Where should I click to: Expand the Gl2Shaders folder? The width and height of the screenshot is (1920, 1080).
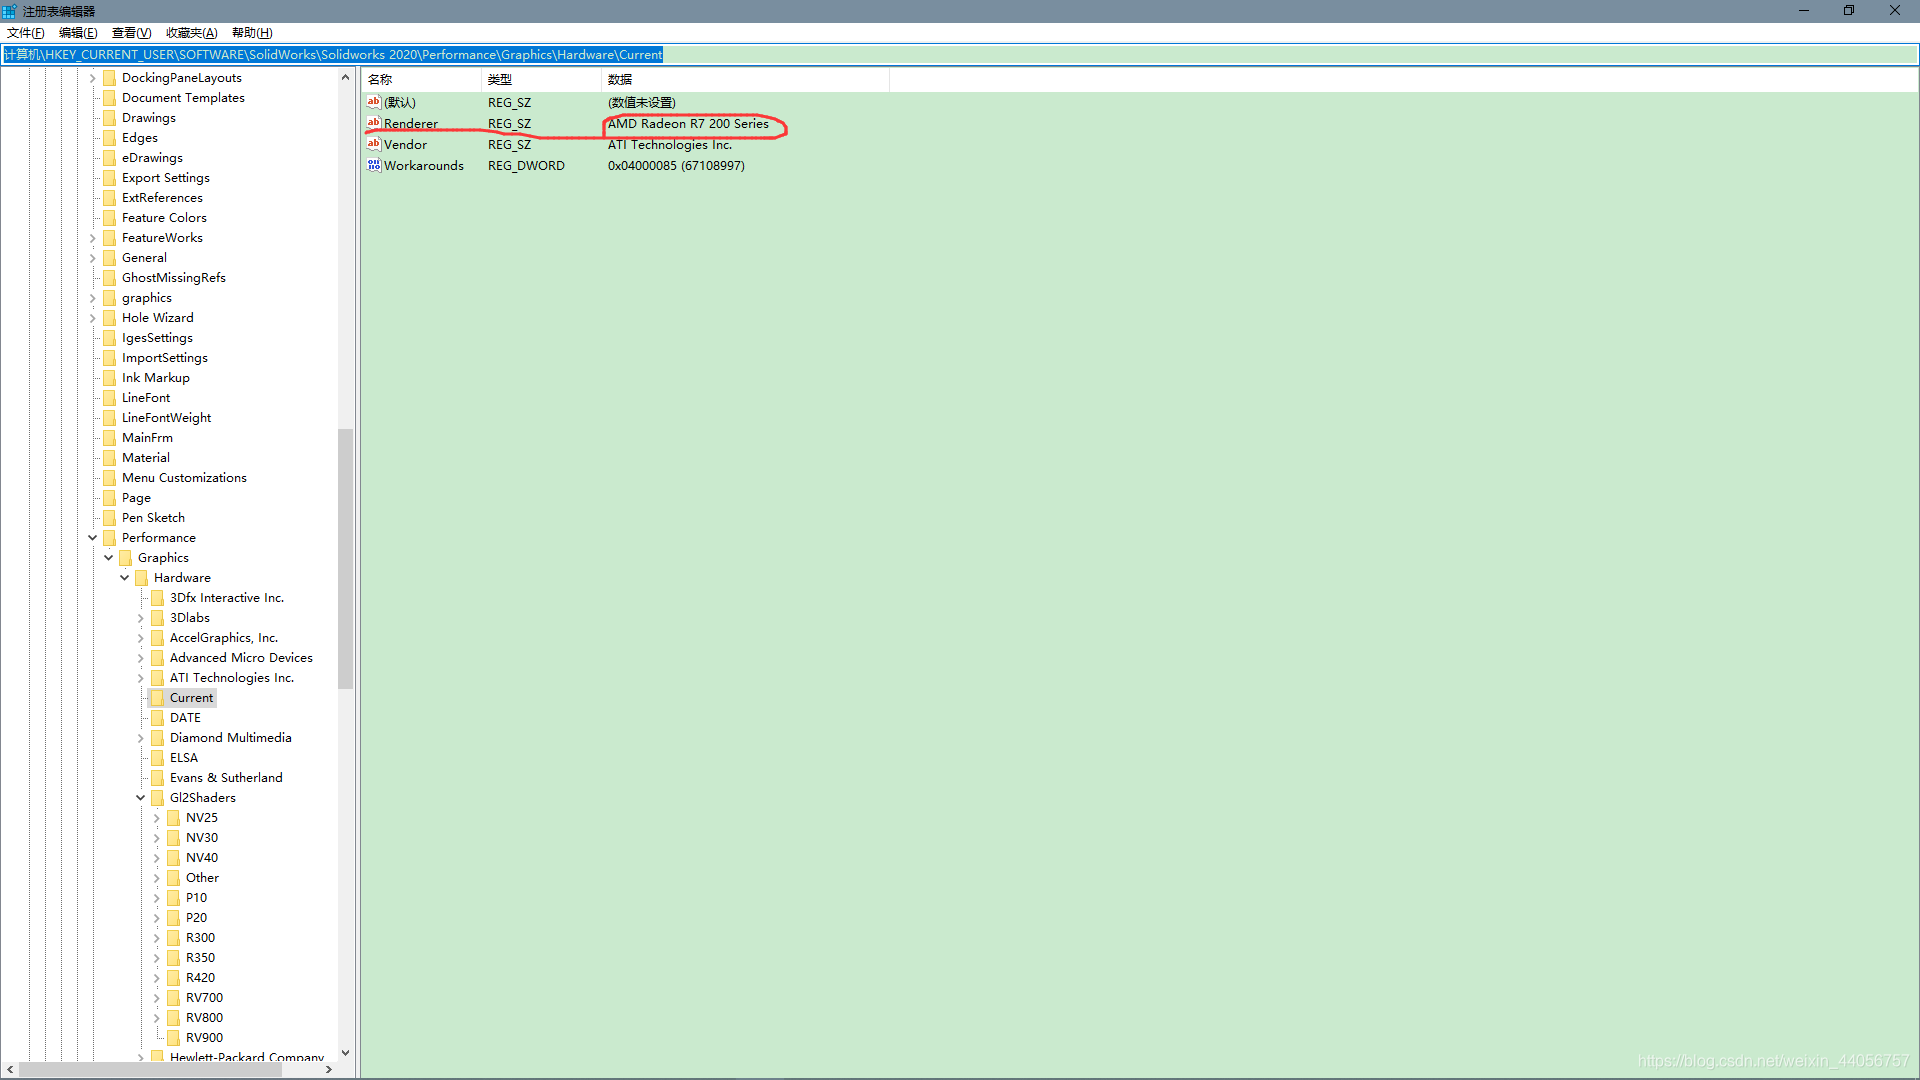[142, 796]
